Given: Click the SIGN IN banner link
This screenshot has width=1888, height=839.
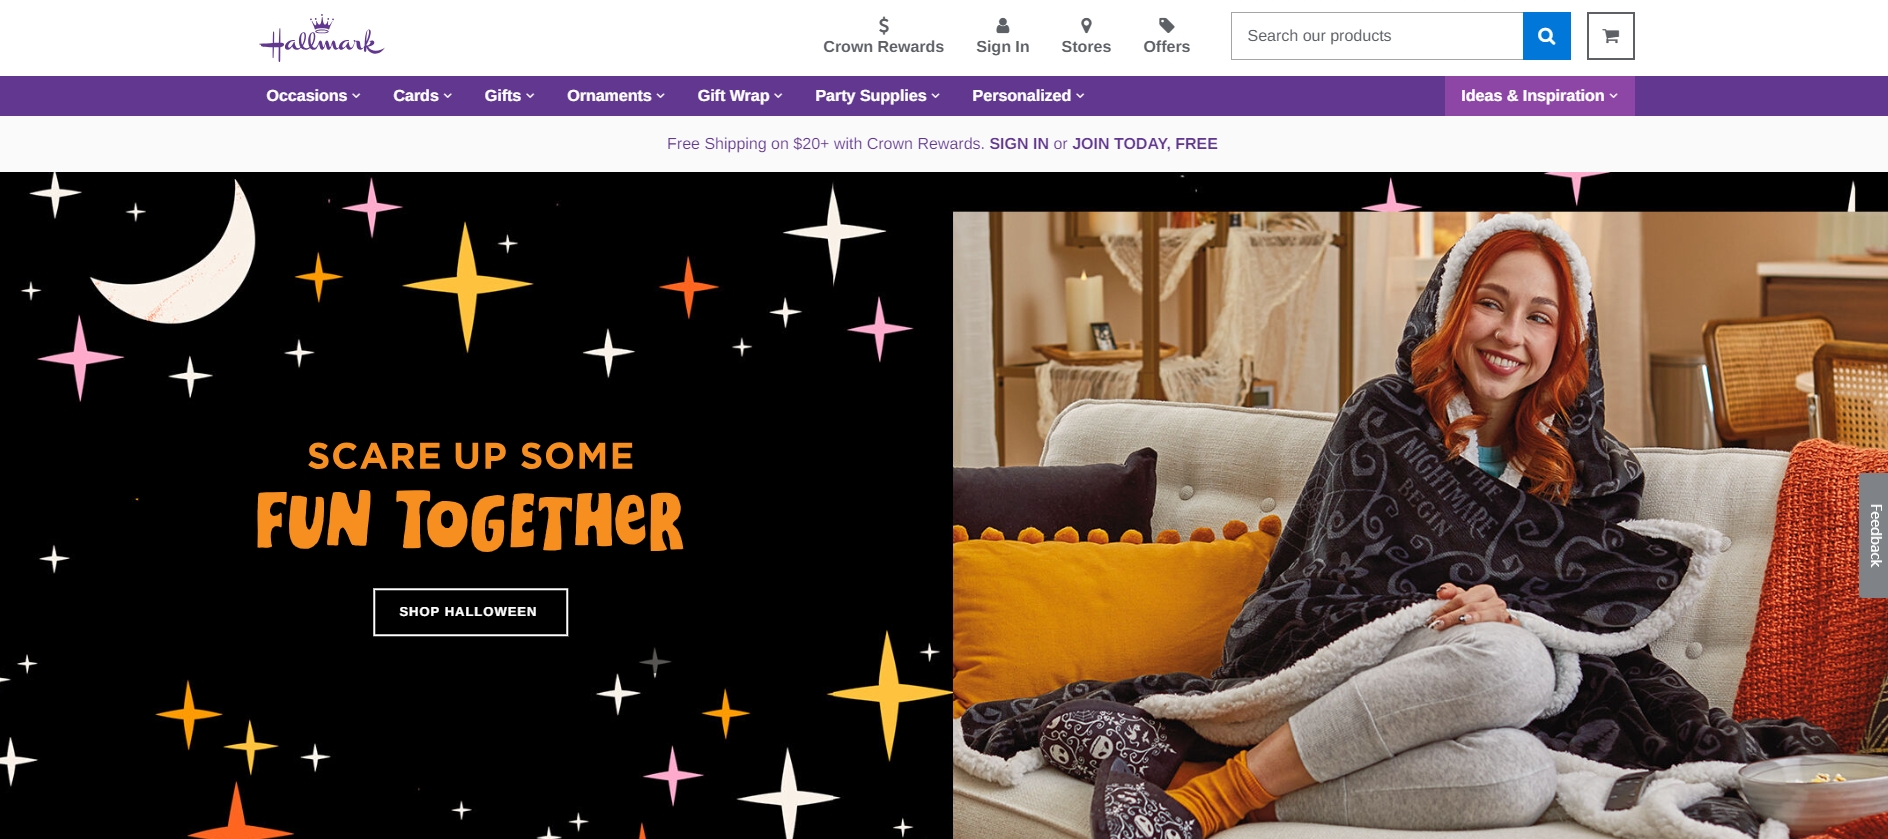Looking at the screenshot, I should pyautogui.click(x=1019, y=144).
